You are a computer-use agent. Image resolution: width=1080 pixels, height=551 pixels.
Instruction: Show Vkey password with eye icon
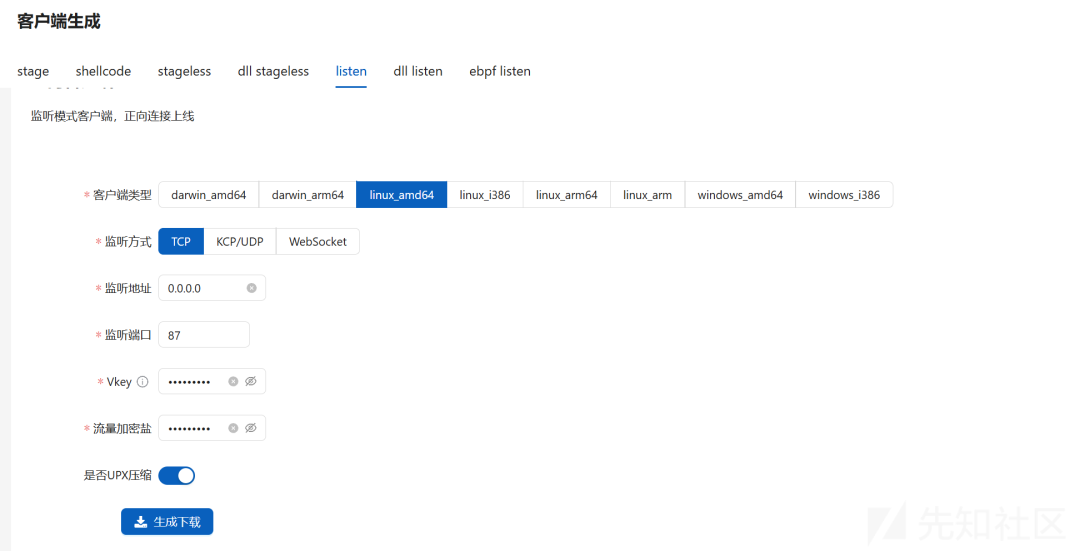point(251,381)
